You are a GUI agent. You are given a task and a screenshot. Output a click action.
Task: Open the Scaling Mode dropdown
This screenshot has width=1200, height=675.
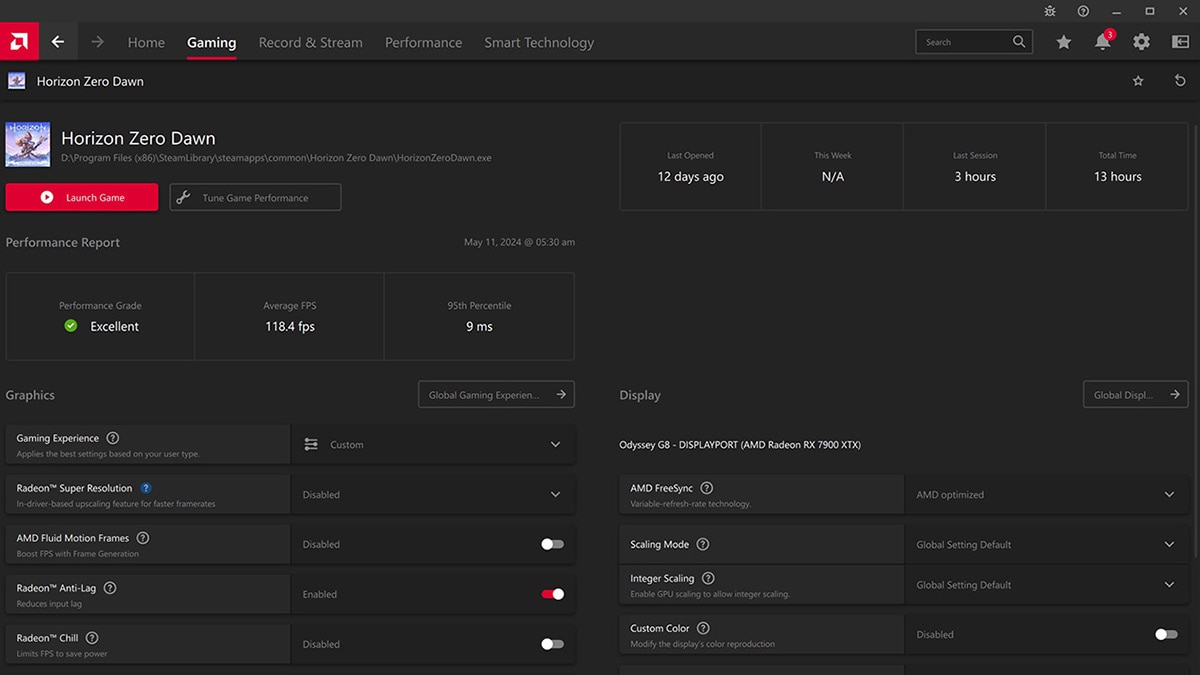1047,544
